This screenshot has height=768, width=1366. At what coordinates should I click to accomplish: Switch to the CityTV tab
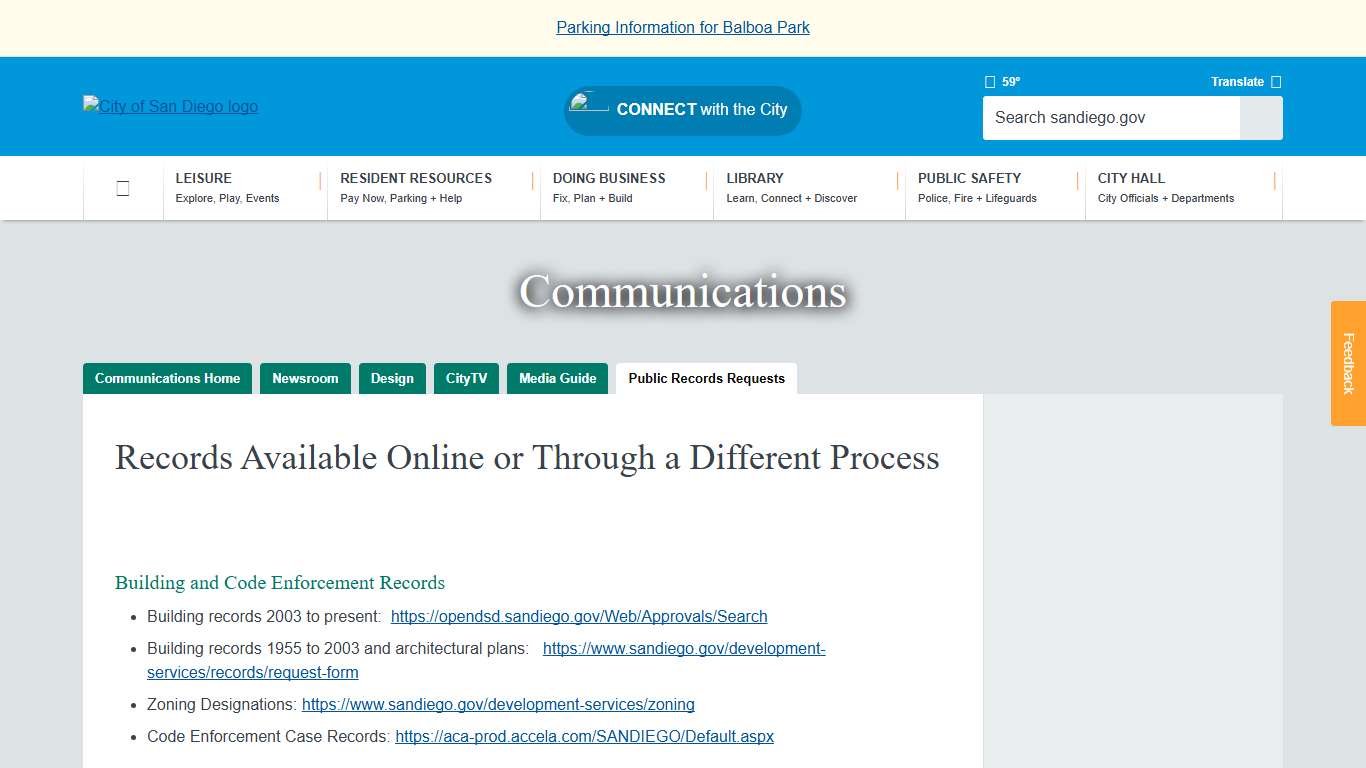click(466, 378)
